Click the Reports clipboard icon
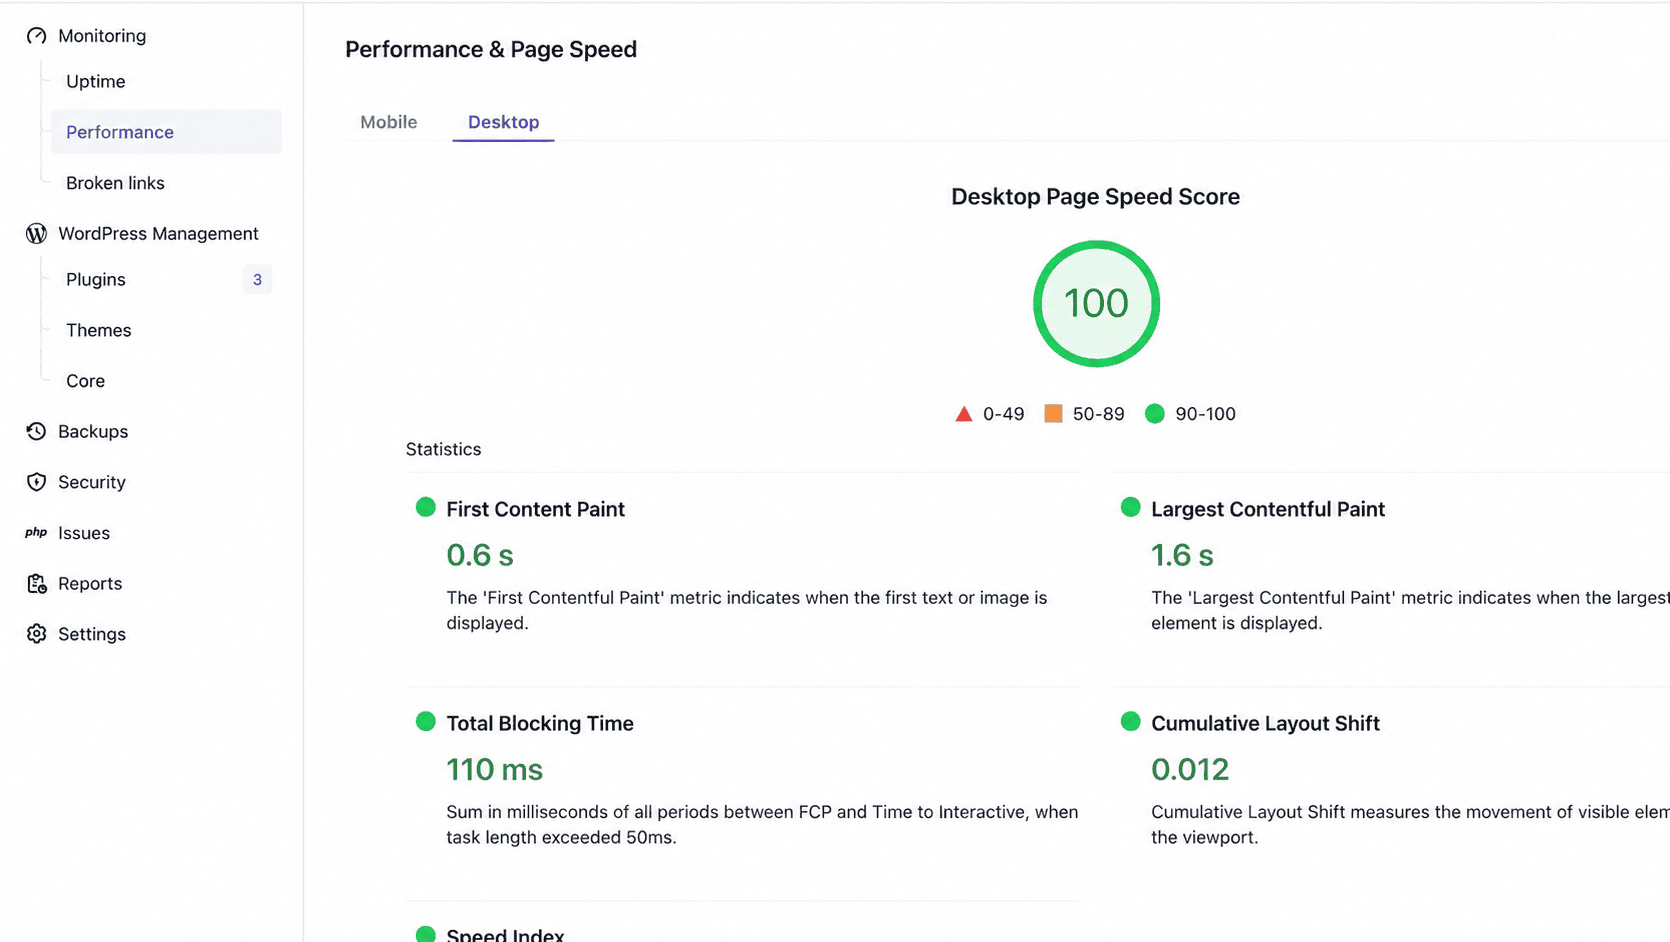The height and width of the screenshot is (942, 1670). pyautogui.click(x=37, y=584)
